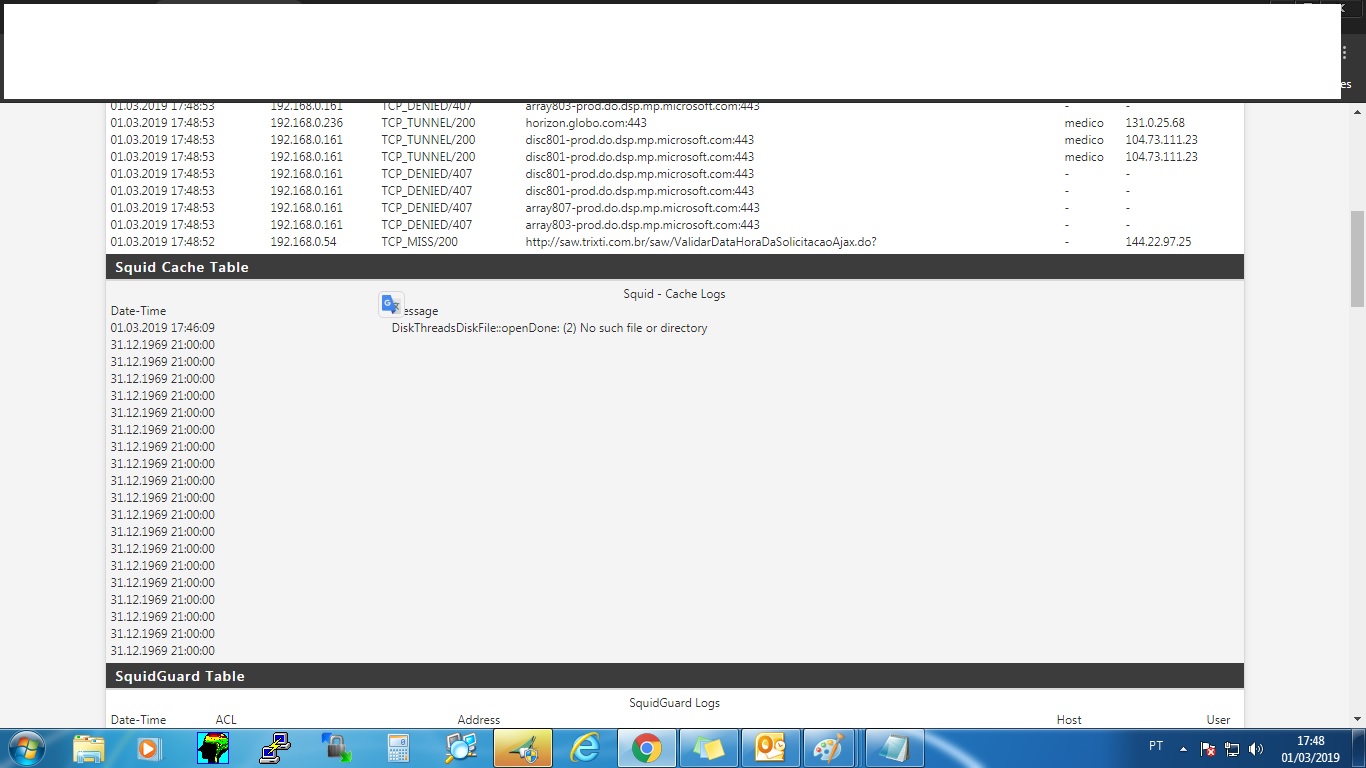Open the Windows Start menu
The image size is (1366, 768).
(24, 748)
